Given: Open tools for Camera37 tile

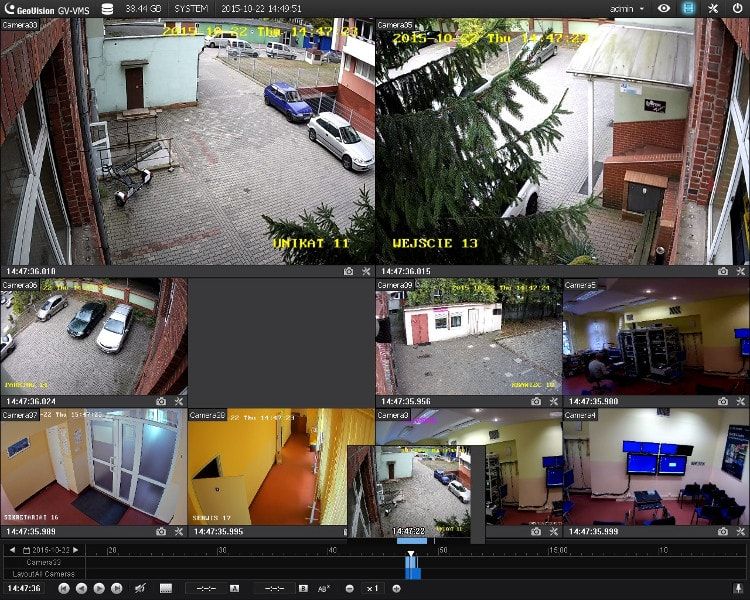Looking at the screenshot, I should [x=179, y=532].
